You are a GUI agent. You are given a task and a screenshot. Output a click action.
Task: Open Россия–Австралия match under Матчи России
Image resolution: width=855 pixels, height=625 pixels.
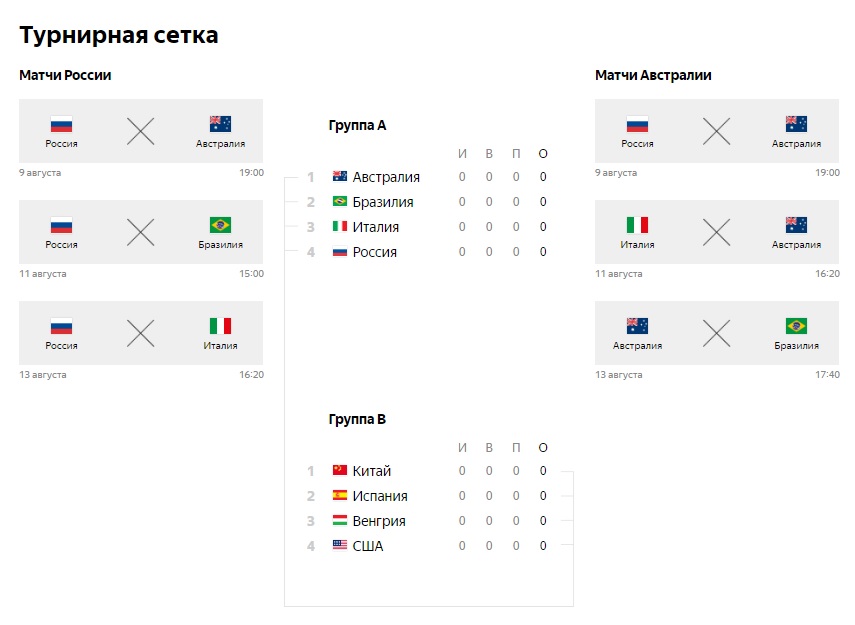tap(141, 131)
